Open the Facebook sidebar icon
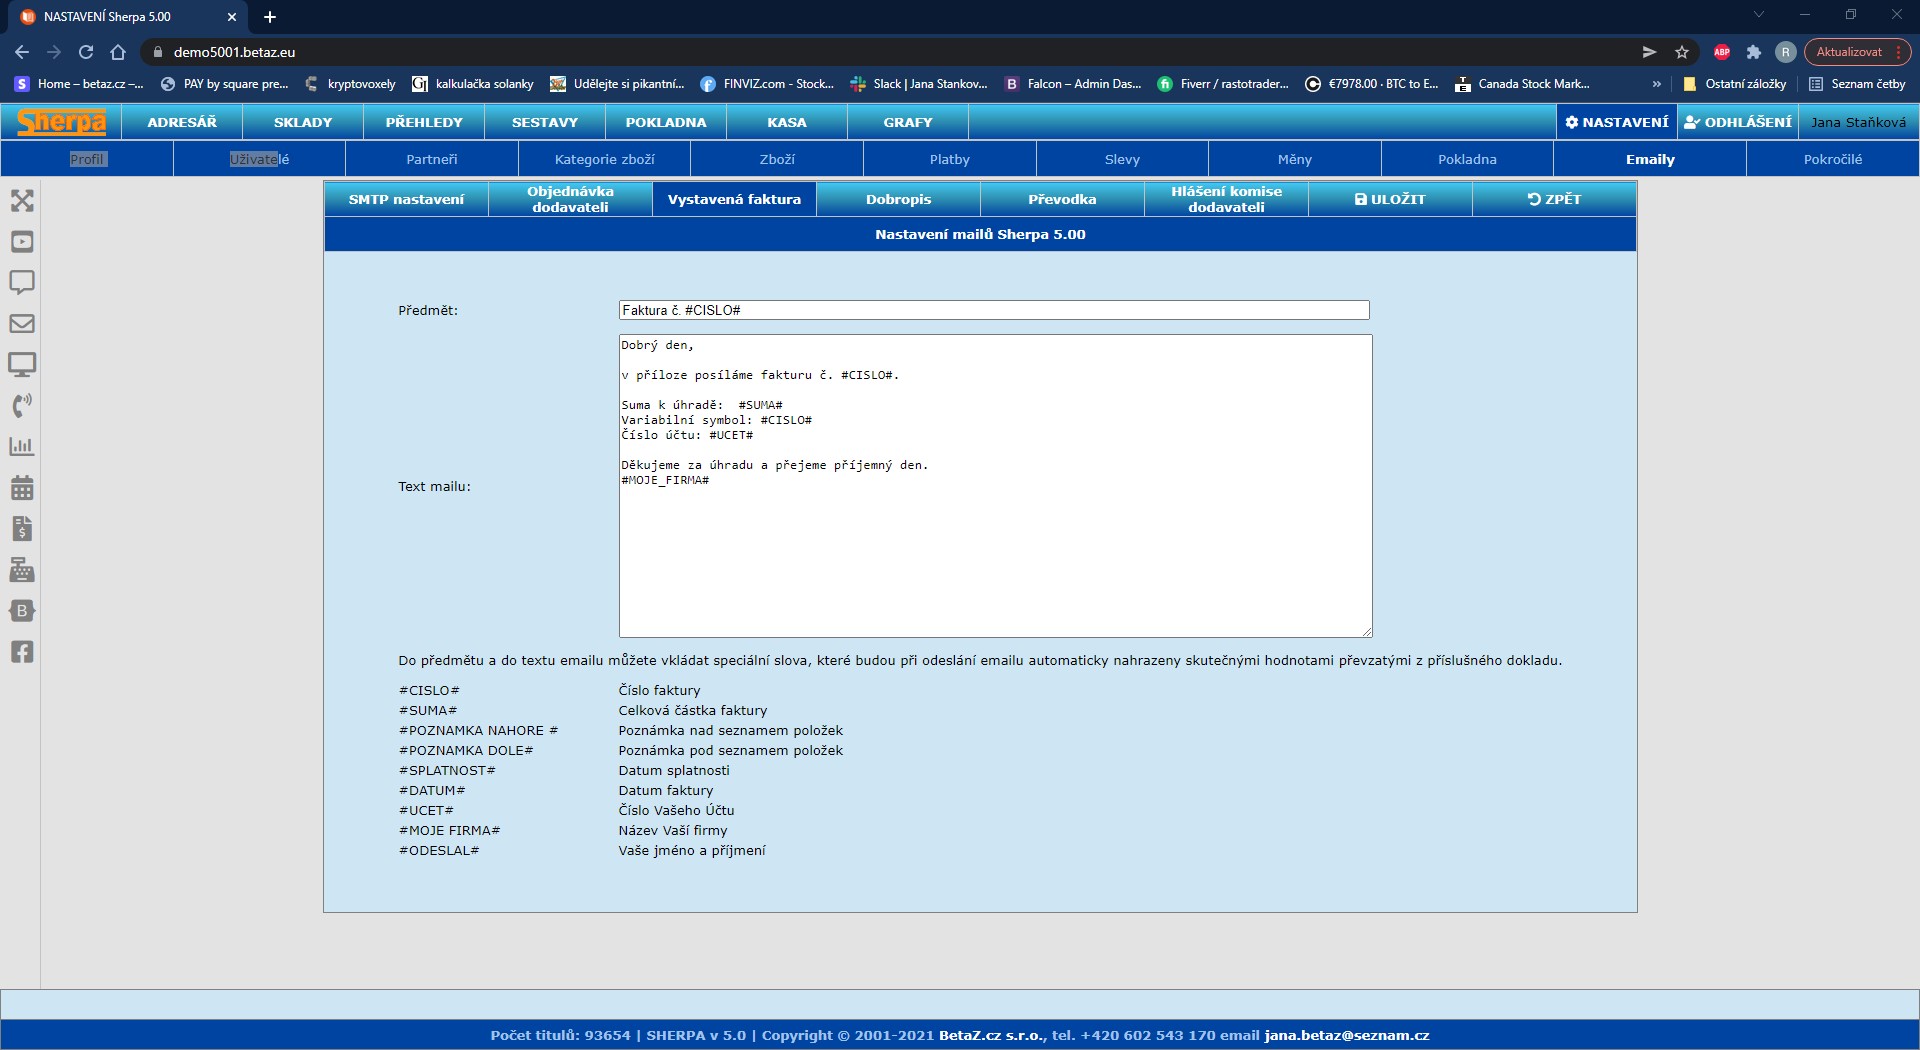Image resolution: width=1920 pixels, height=1050 pixels. point(22,652)
